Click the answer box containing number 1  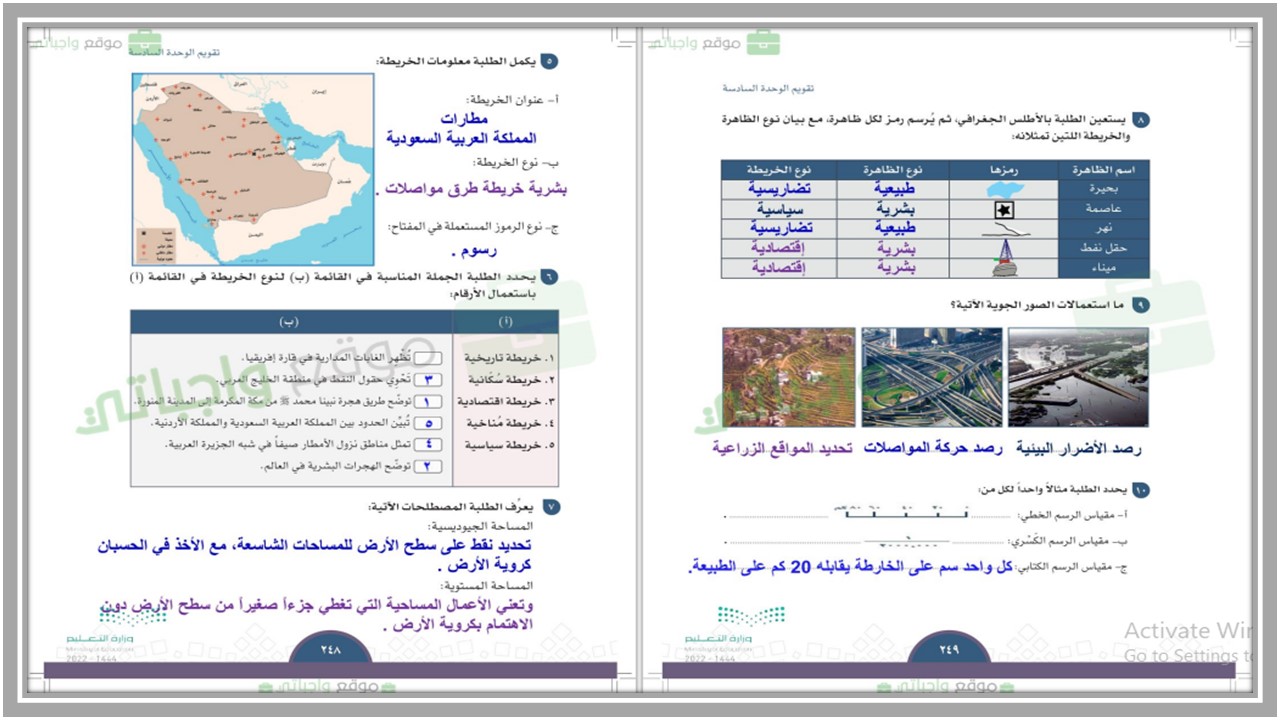(x=429, y=401)
